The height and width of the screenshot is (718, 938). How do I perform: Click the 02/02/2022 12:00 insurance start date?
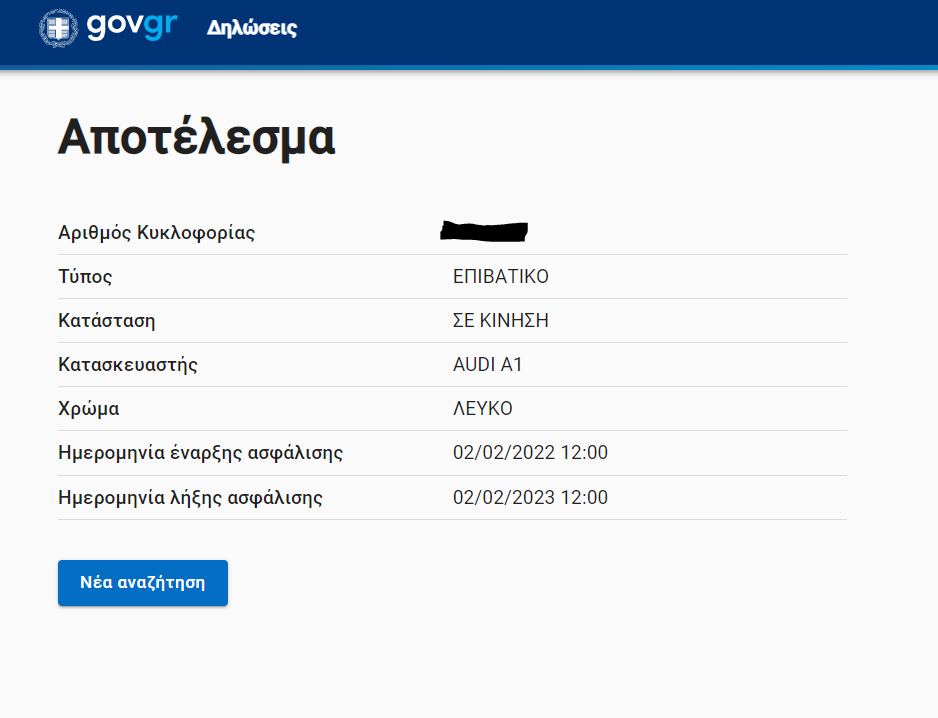pos(530,453)
